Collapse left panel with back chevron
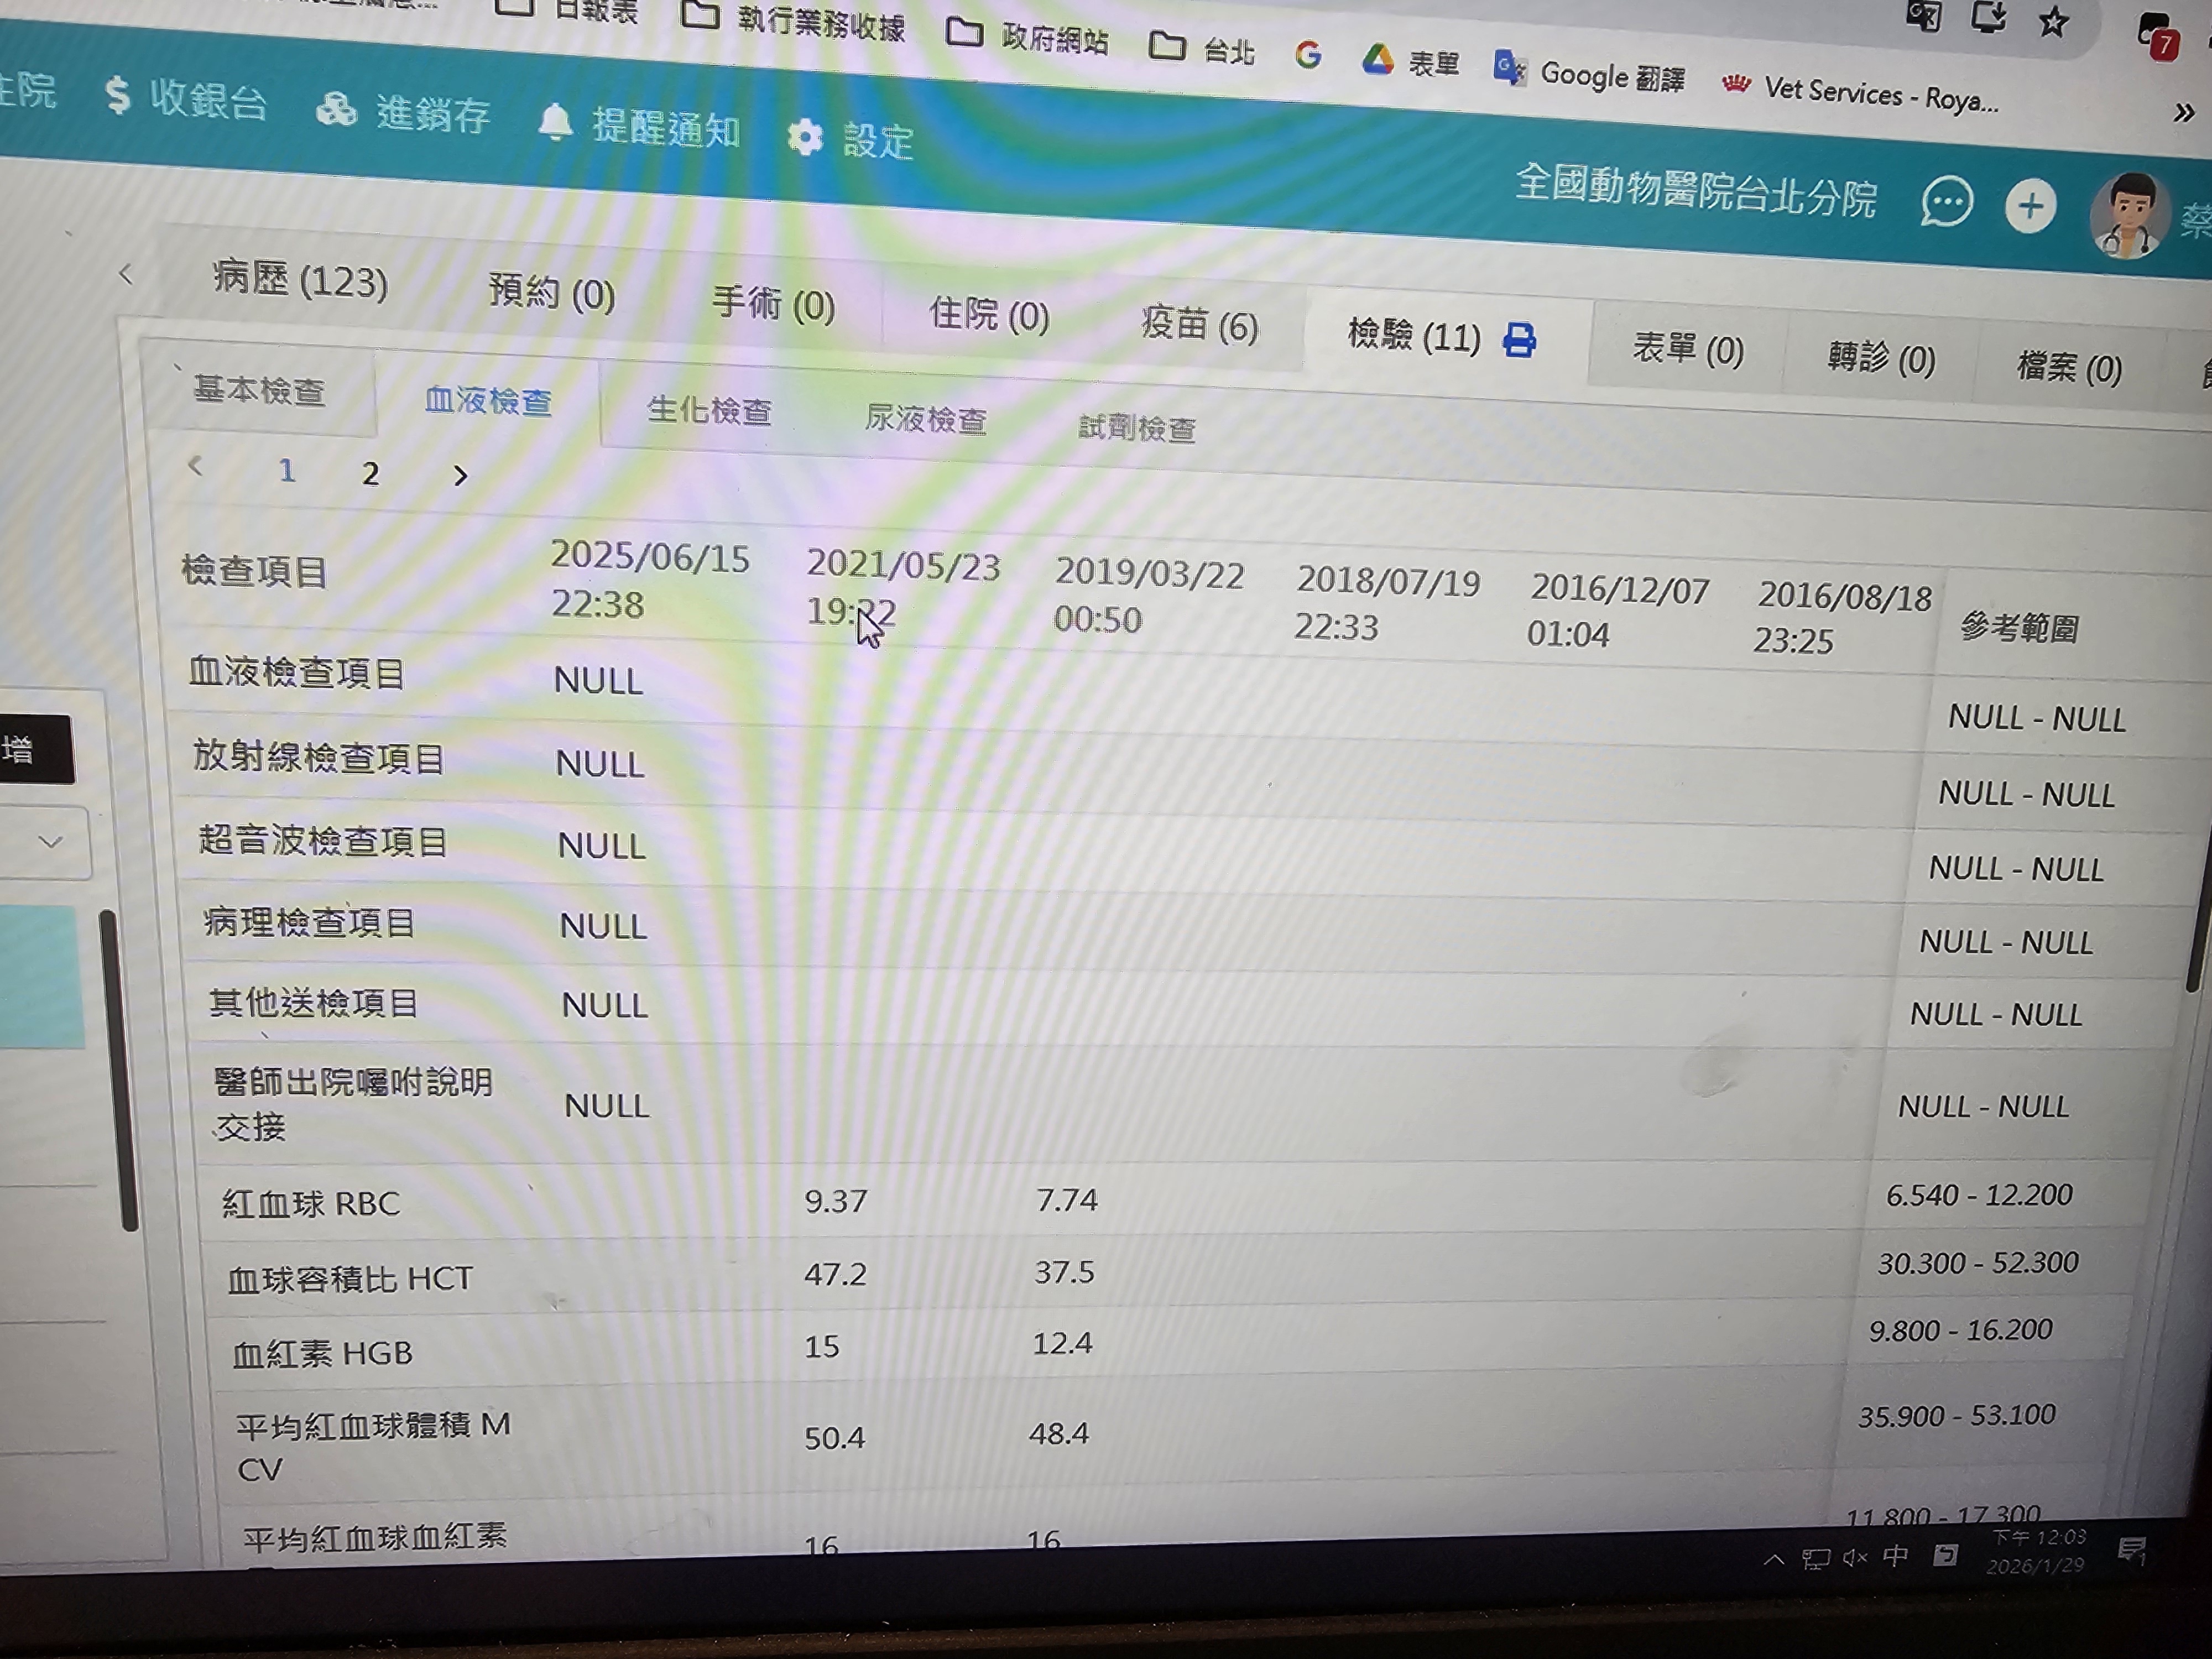The height and width of the screenshot is (1659, 2212). tap(126, 273)
